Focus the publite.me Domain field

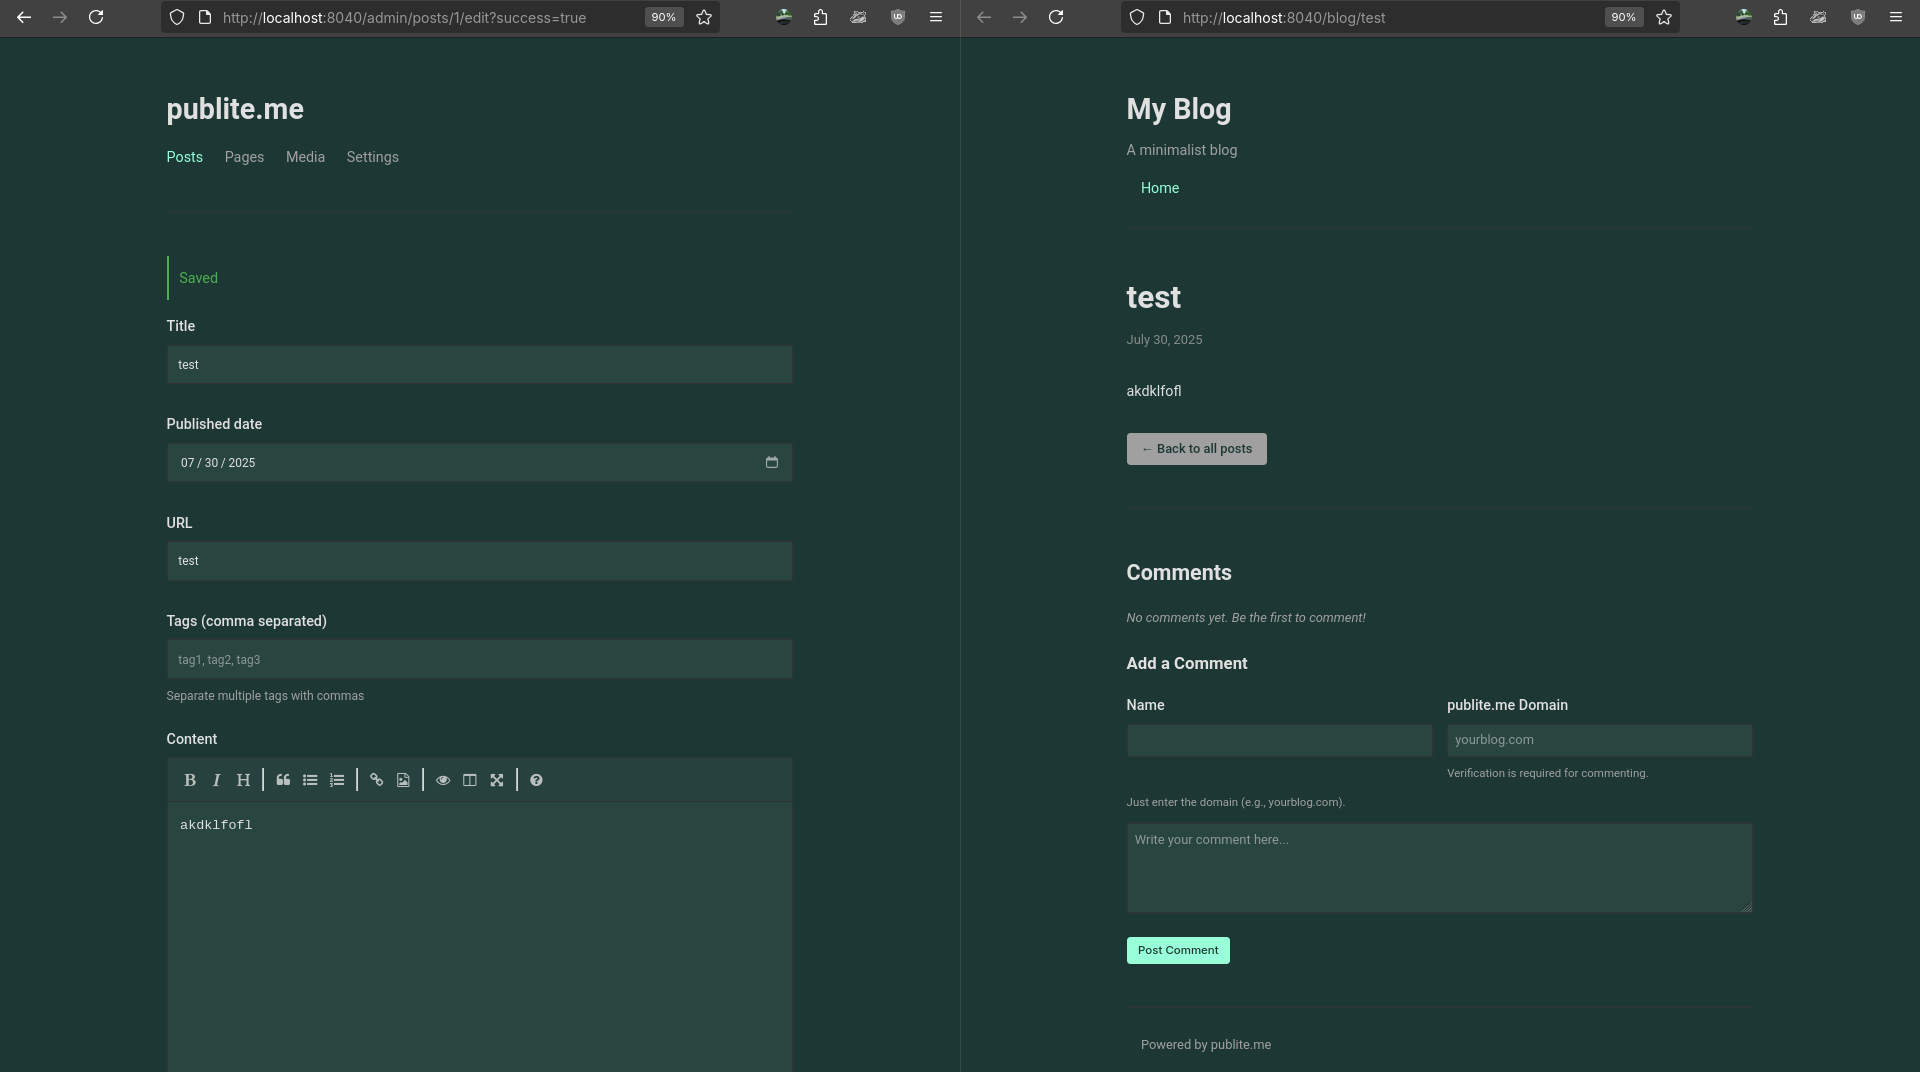1600,740
